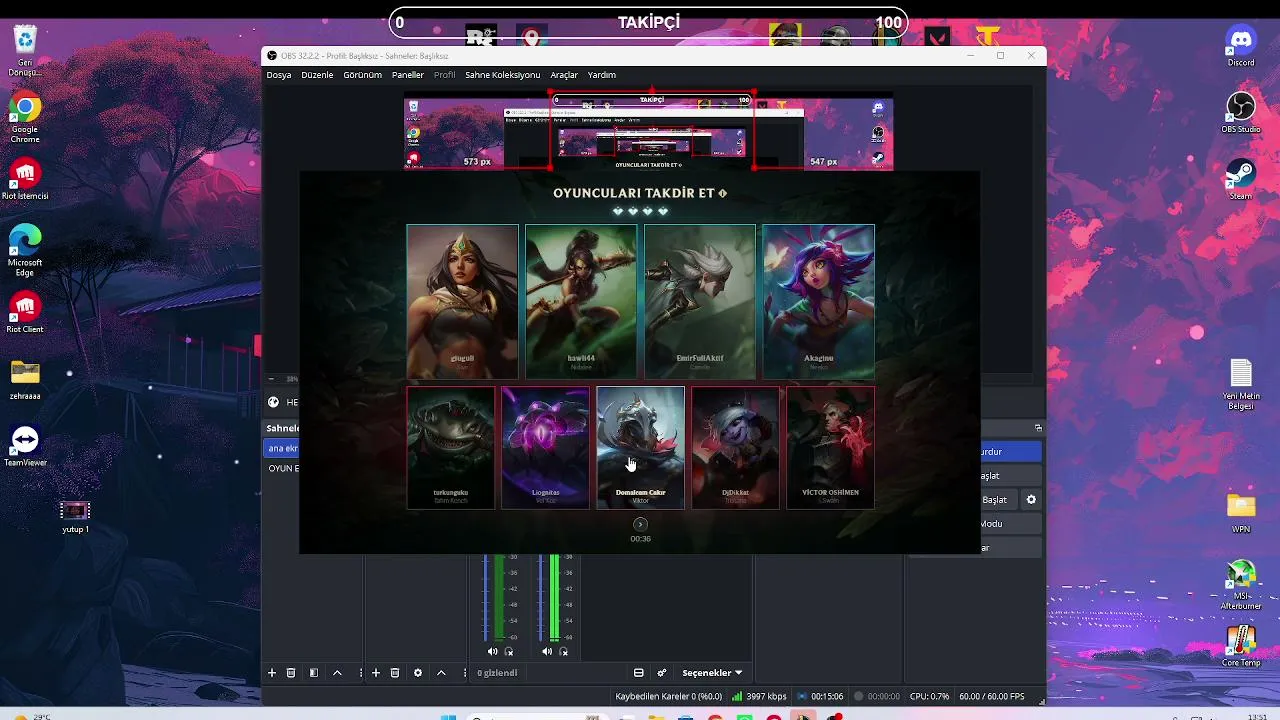Add a new source with the plus icon

pos(376,673)
